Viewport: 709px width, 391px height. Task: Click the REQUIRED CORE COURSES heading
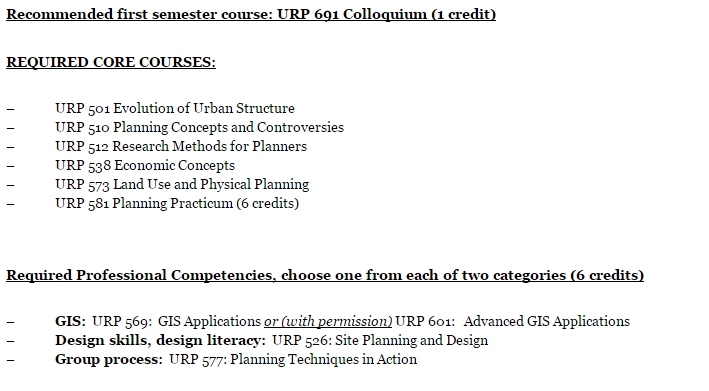pos(111,62)
